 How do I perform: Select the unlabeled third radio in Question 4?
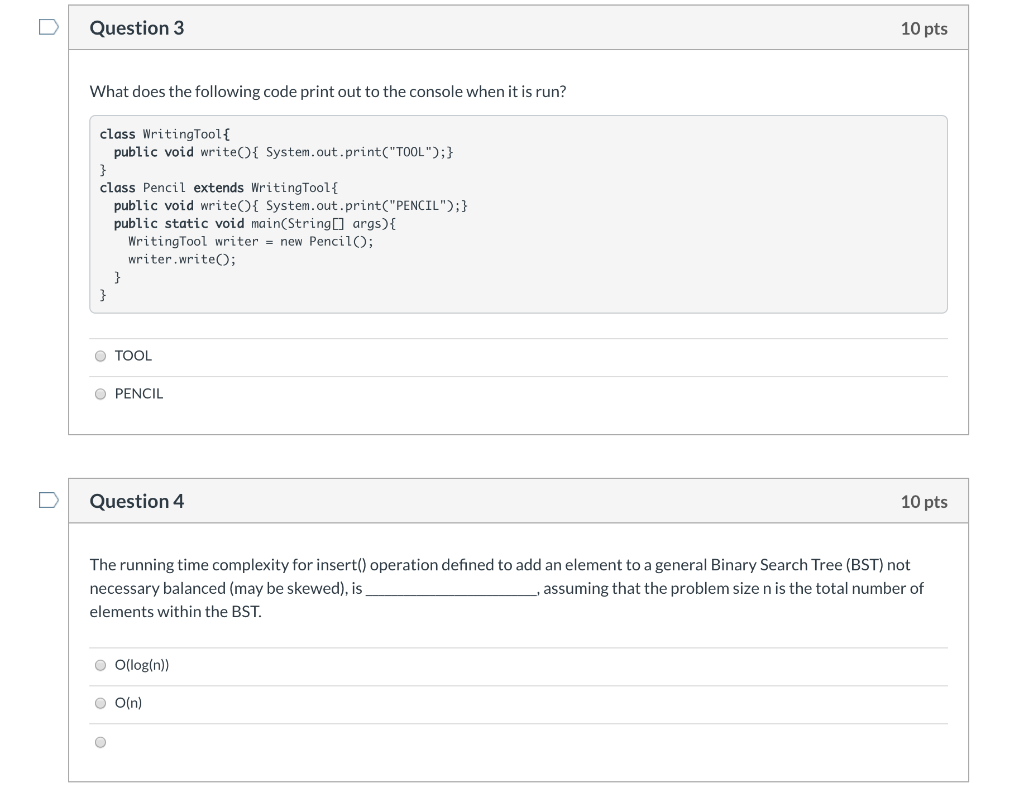tap(100, 742)
